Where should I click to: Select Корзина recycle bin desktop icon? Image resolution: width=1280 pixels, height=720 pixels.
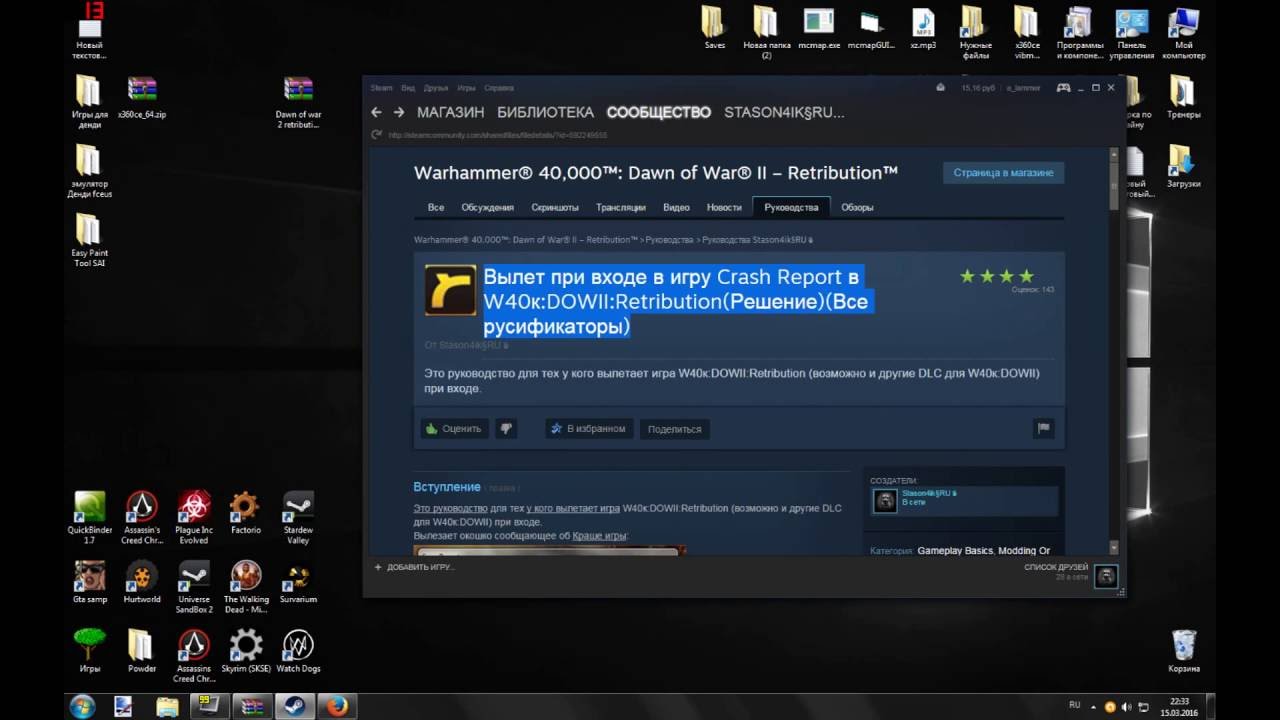coord(1184,651)
